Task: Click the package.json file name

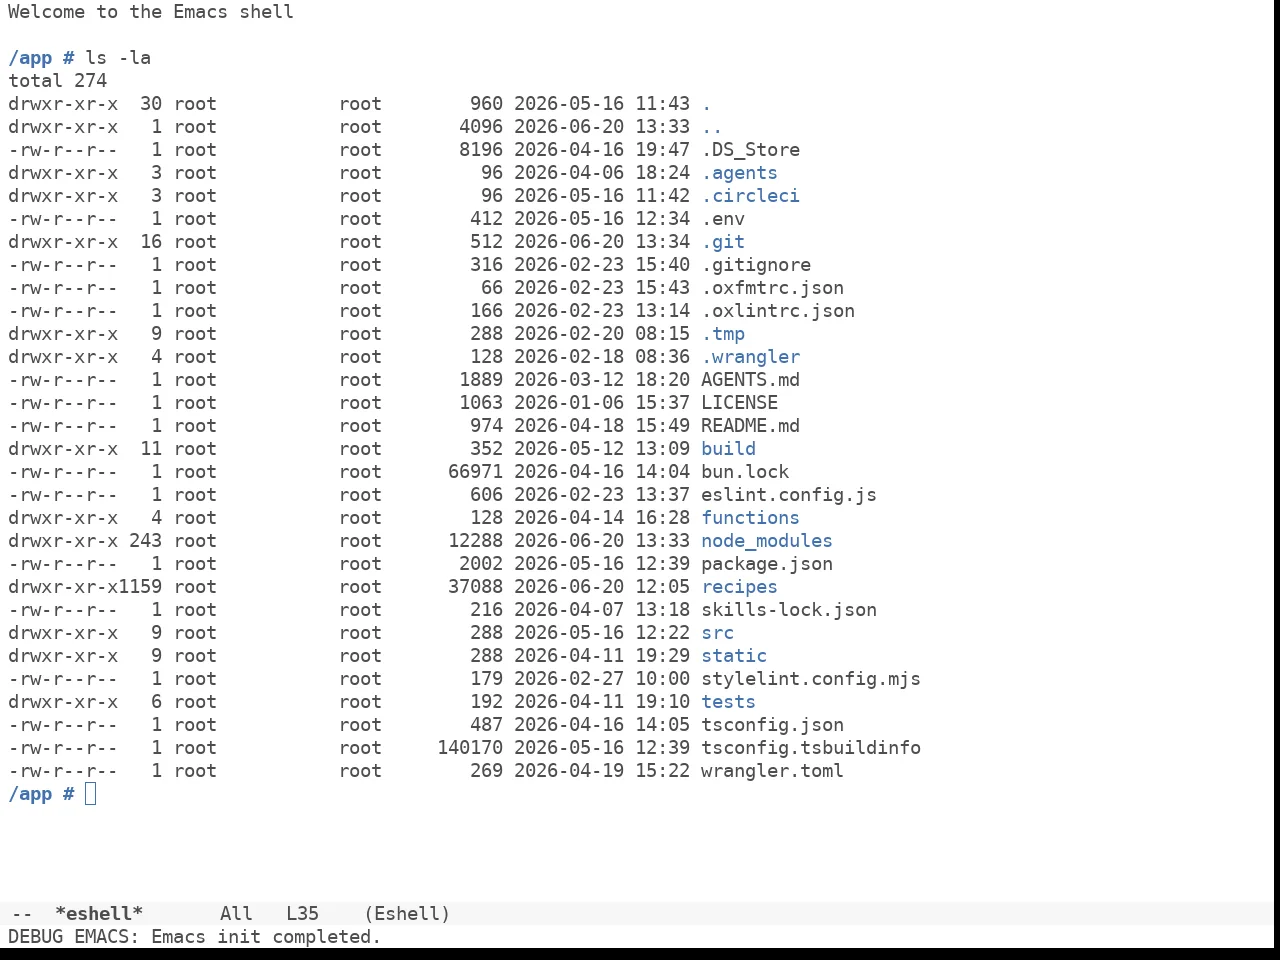Action: click(767, 564)
